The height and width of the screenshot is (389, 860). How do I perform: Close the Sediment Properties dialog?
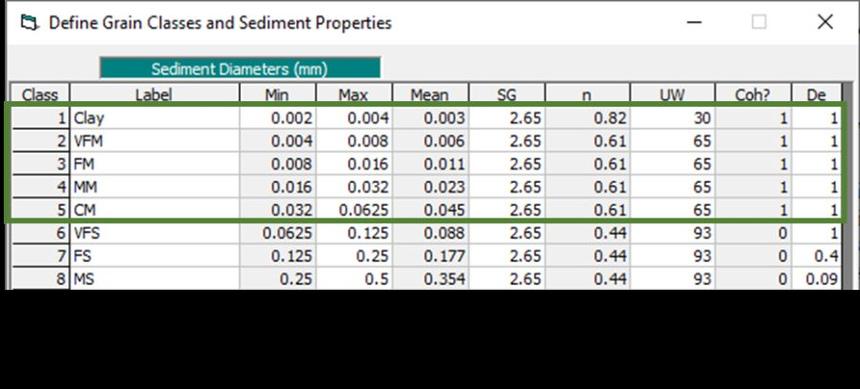tap(825, 22)
